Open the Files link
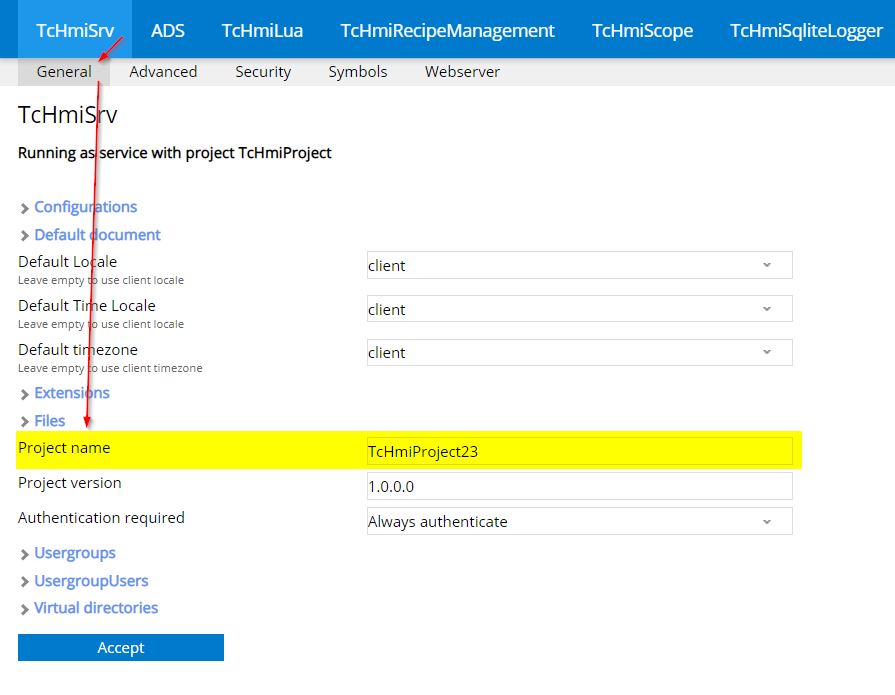 click(x=50, y=421)
